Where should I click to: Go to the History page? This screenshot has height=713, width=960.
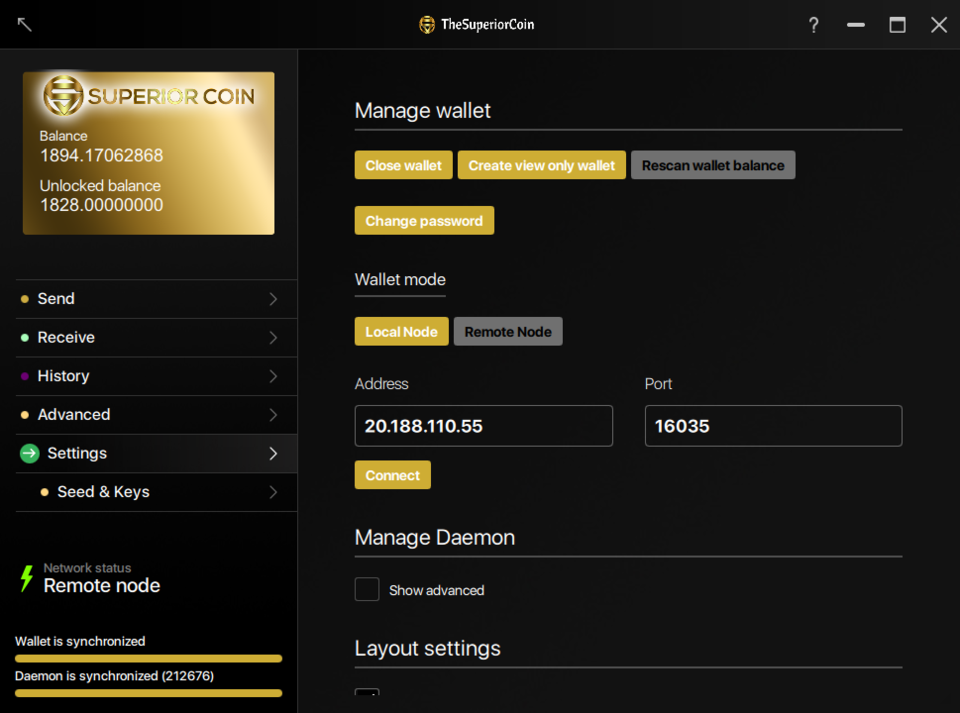[x=156, y=376]
